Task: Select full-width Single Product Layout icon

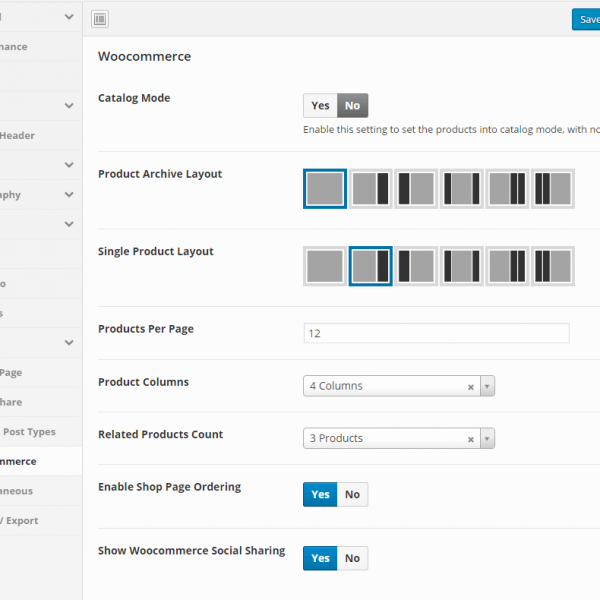Action: point(325,266)
